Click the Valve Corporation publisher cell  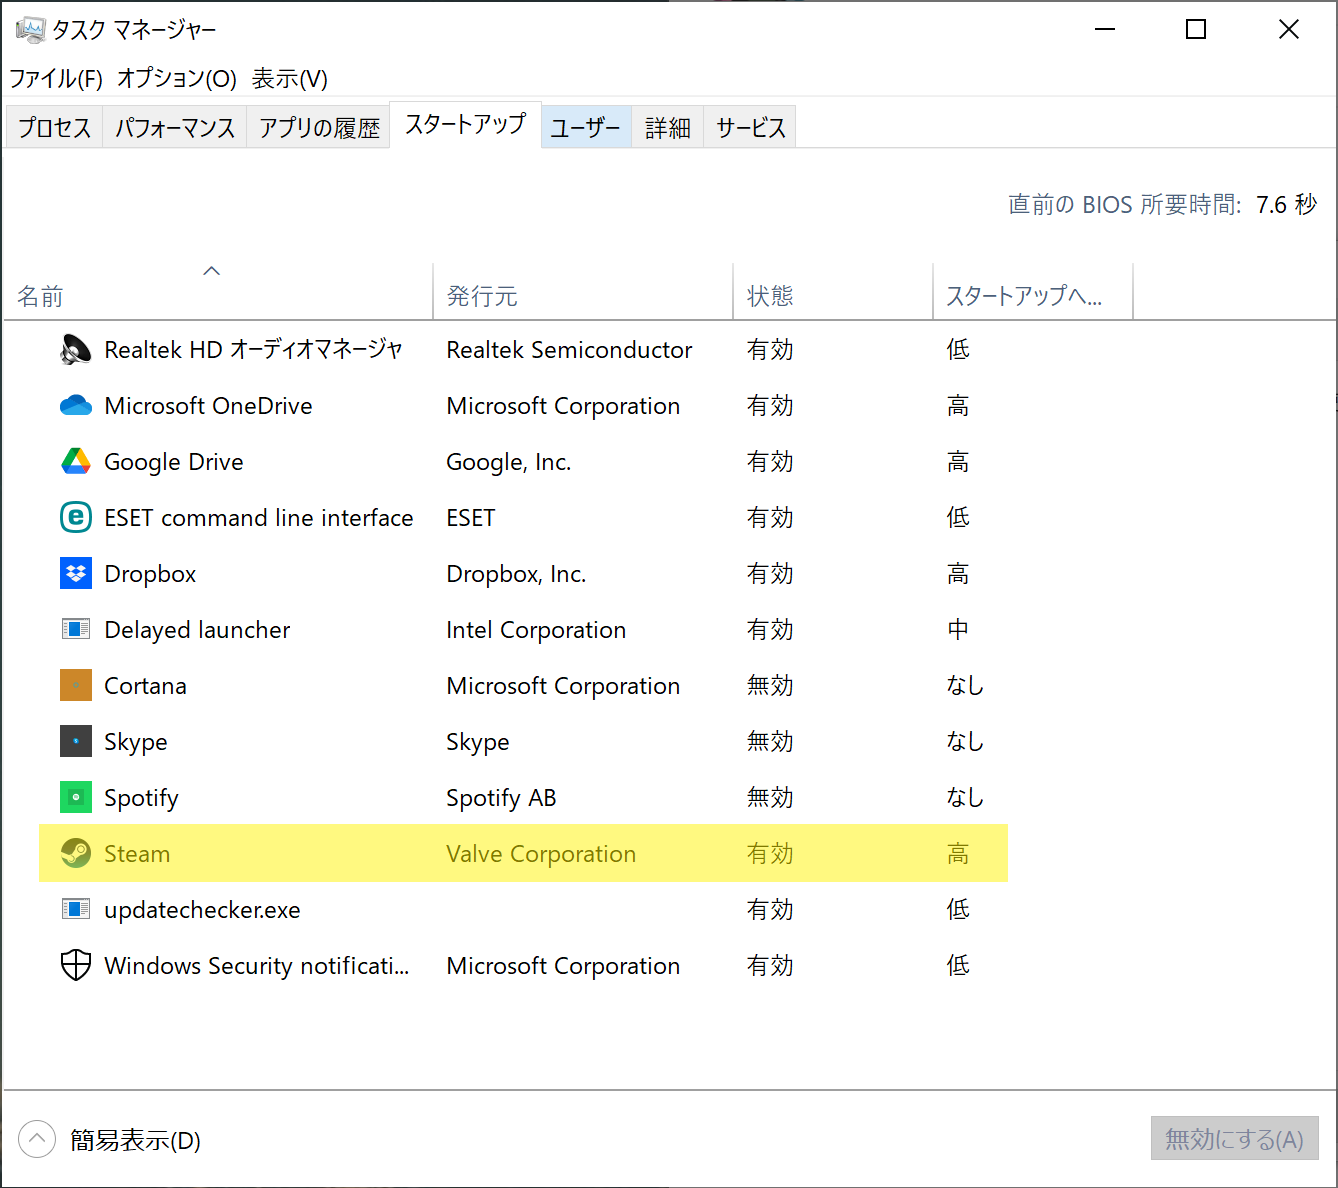click(x=541, y=854)
